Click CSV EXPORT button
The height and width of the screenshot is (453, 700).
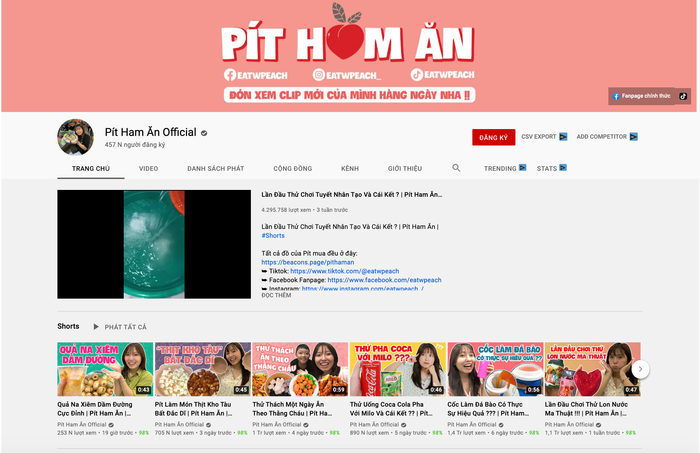click(x=544, y=137)
